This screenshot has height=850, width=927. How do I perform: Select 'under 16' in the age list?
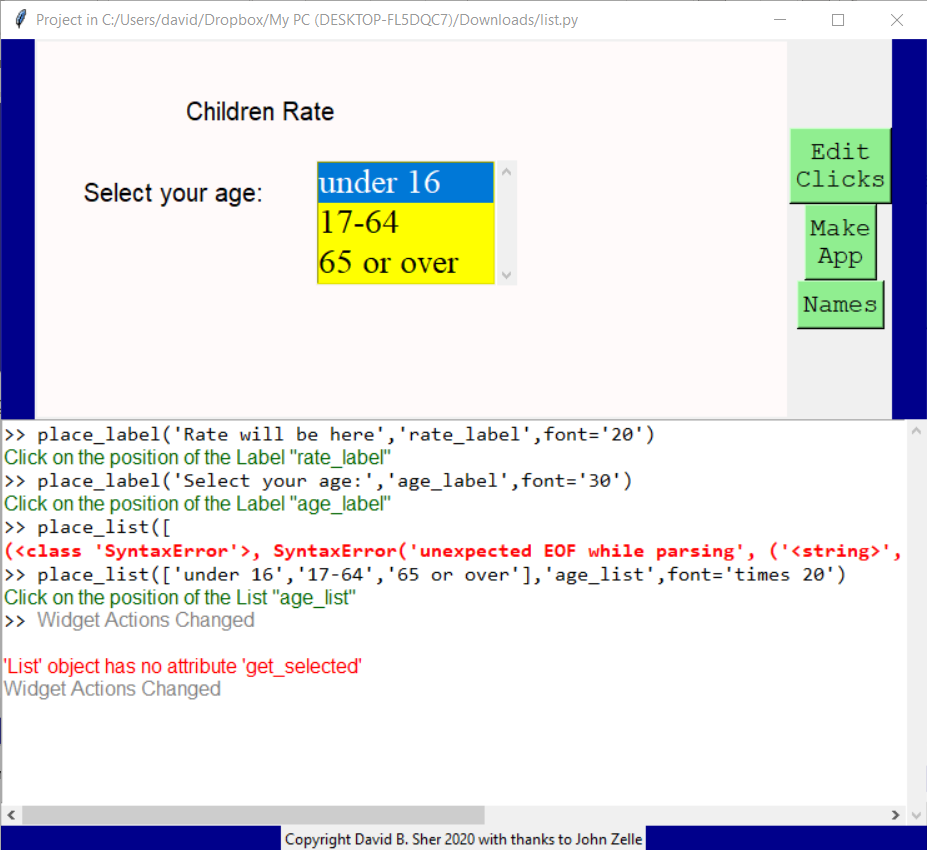406,182
